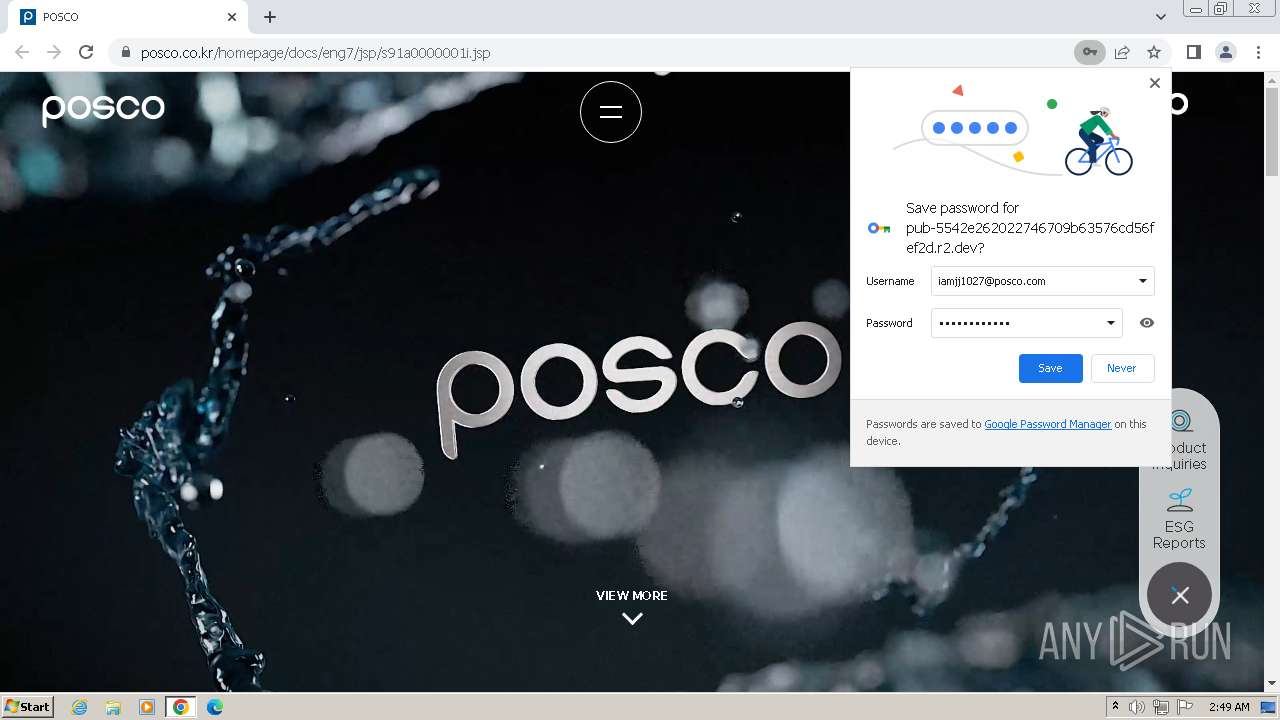Switch to the POSCO tab
This screenshot has width=1280, height=720.
coord(128,17)
